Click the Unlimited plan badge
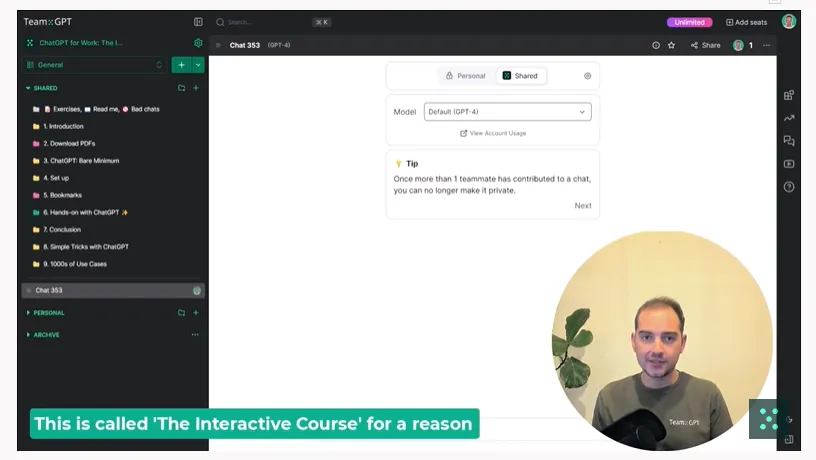Screen dimensions: 816x460 point(690,22)
